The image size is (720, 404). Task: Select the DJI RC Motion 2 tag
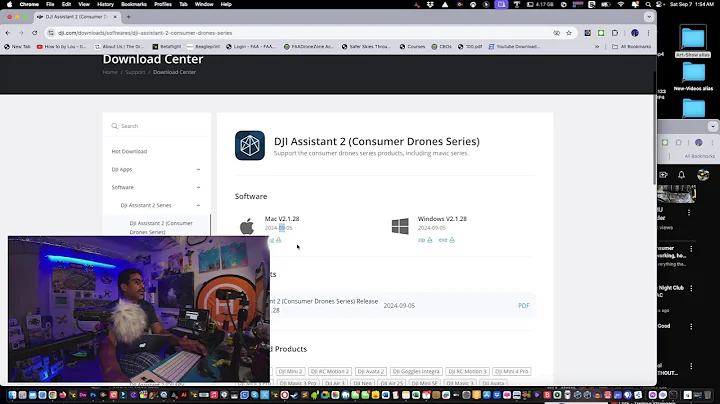click(x=330, y=371)
